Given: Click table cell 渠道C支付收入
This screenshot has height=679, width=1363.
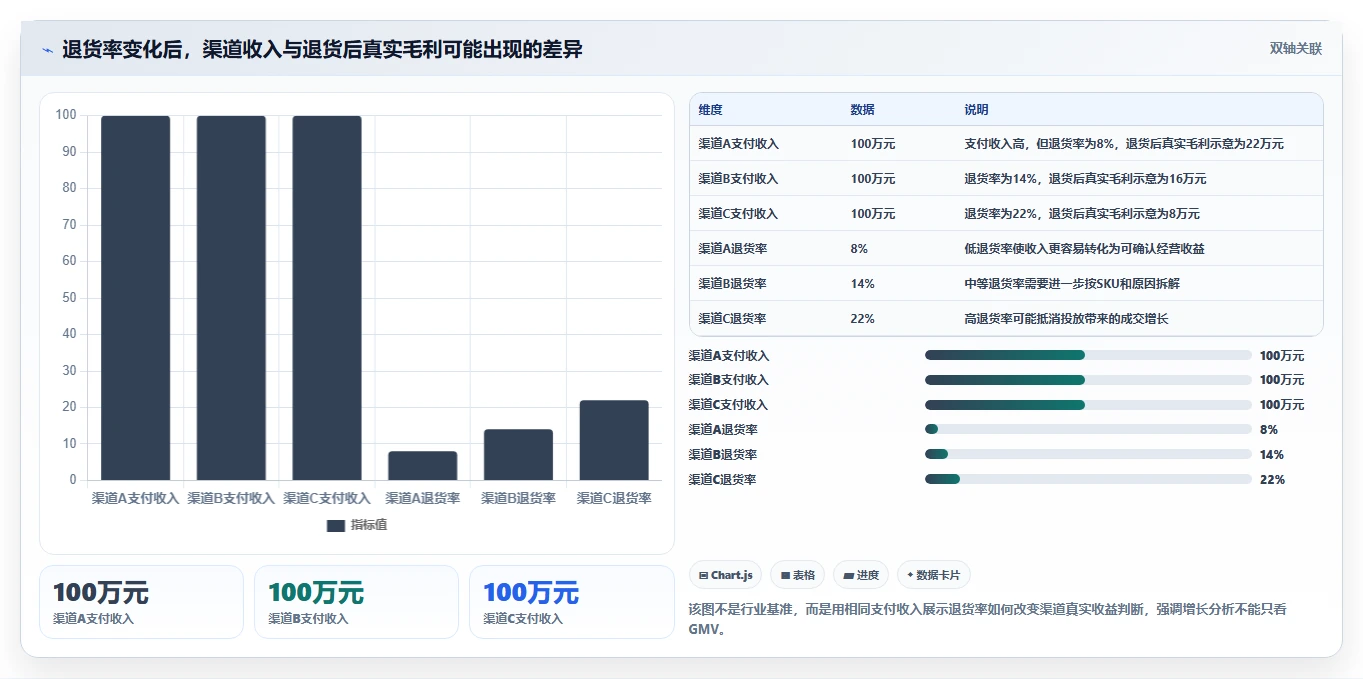Looking at the screenshot, I should point(738,214).
